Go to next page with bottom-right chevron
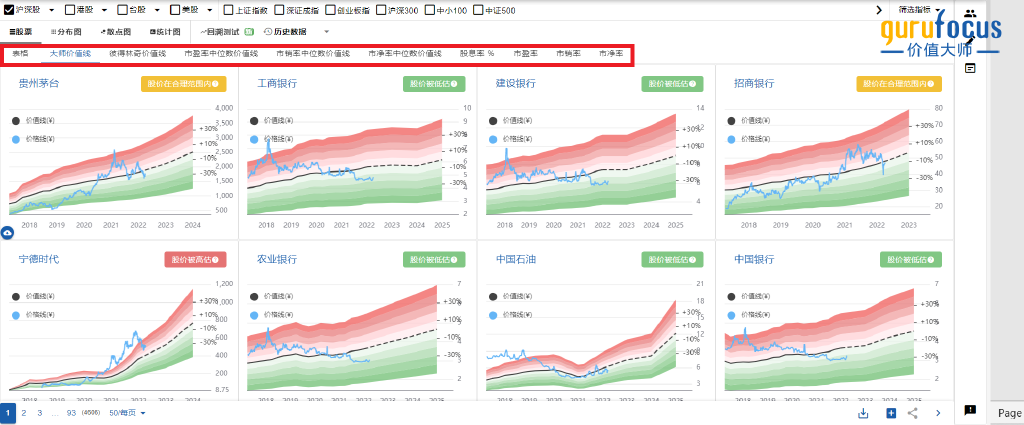 [938, 413]
